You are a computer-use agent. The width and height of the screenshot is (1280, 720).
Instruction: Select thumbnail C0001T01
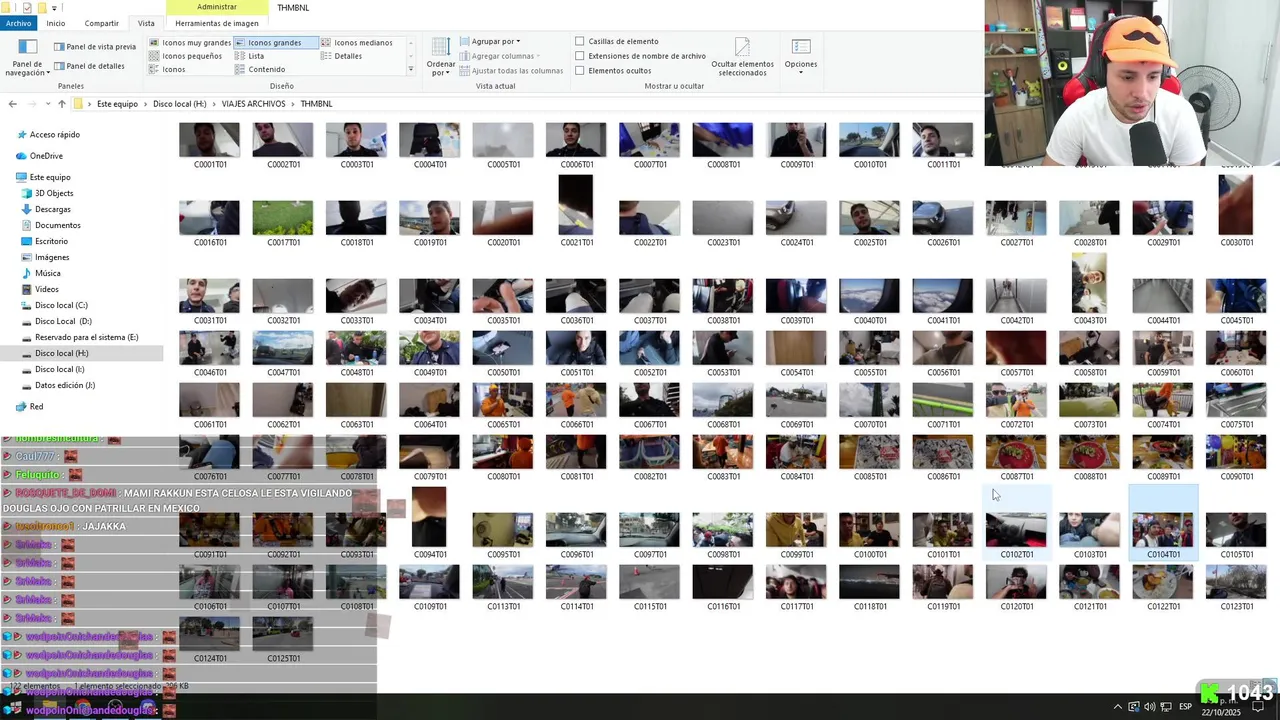pos(209,146)
